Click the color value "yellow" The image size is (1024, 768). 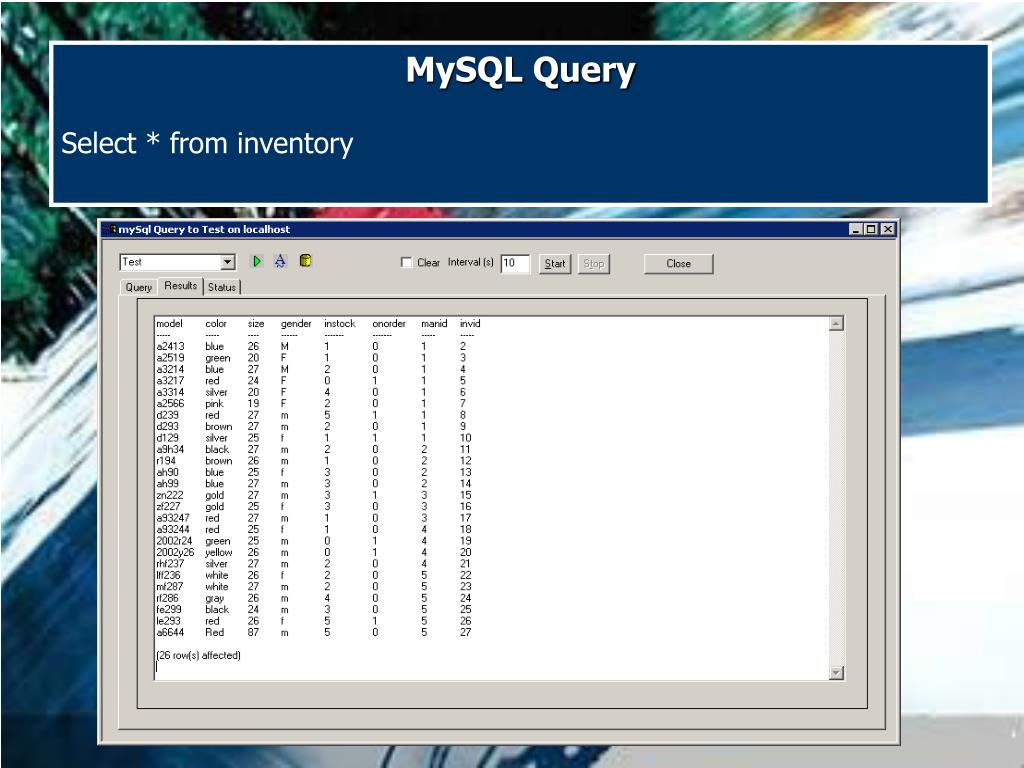click(x=219, y=552)
